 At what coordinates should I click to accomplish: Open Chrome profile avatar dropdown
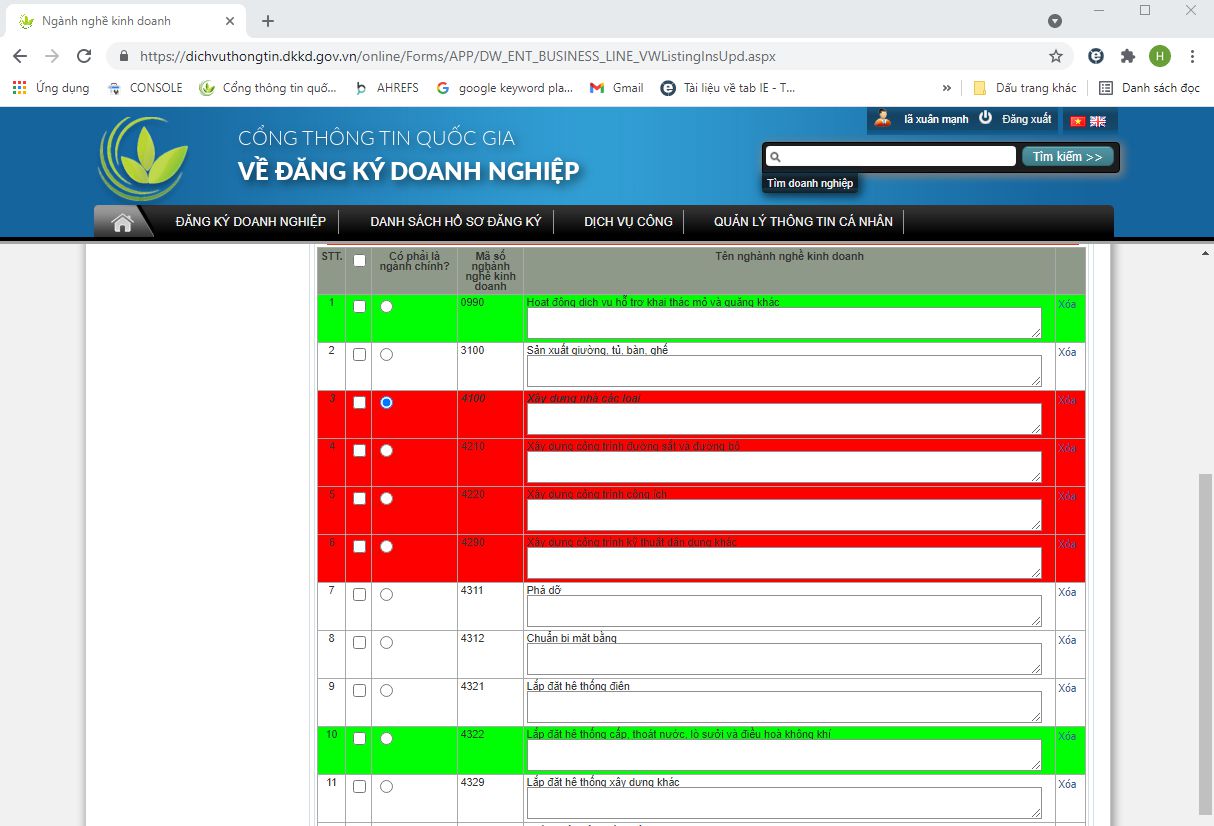pyautogui.click(x=1160, y=56)
